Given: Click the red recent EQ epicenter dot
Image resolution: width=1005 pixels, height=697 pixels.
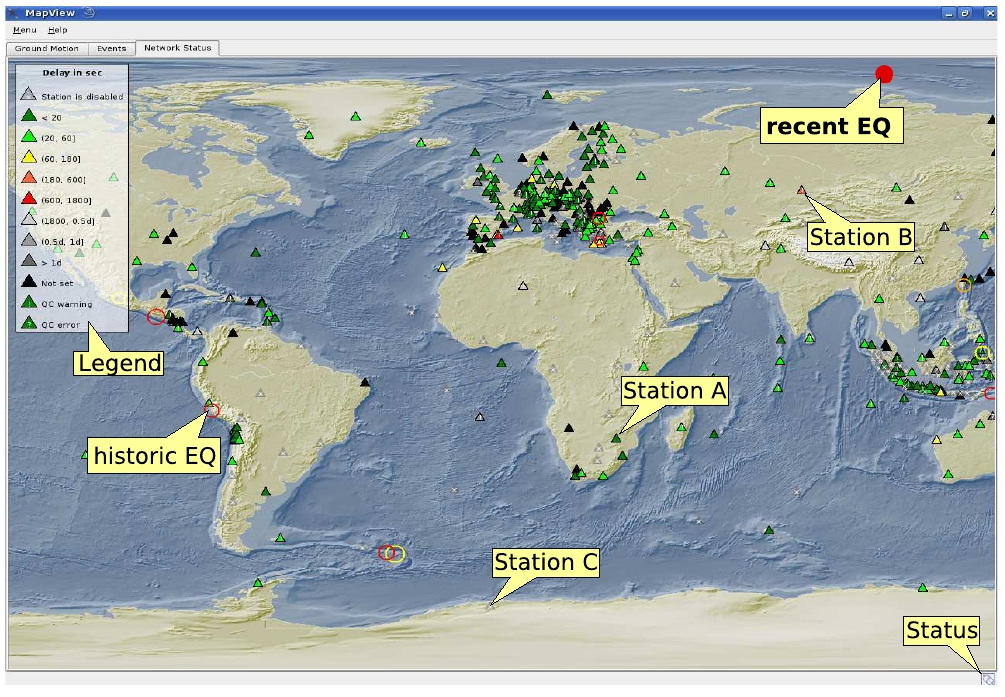Looking at the screenshot, I should pyautogui.click(x=884, y=73).
